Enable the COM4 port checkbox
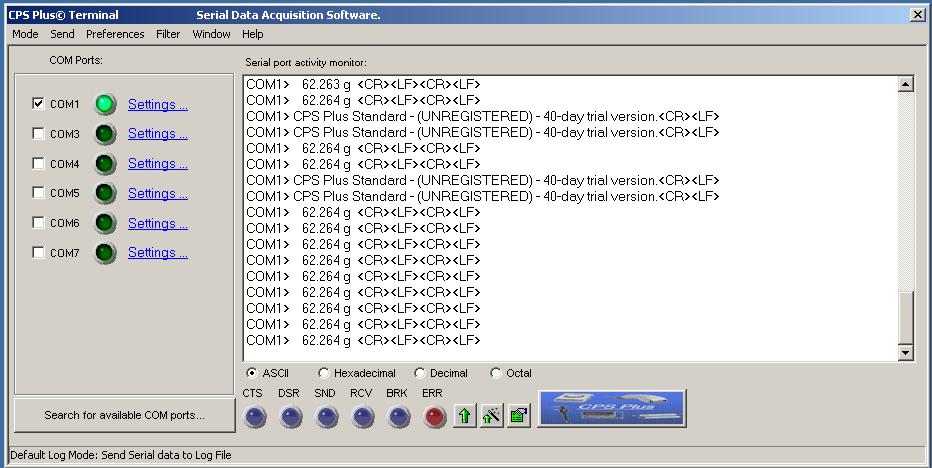The width and height of the screenshot is (932, 468). (39, 164)
